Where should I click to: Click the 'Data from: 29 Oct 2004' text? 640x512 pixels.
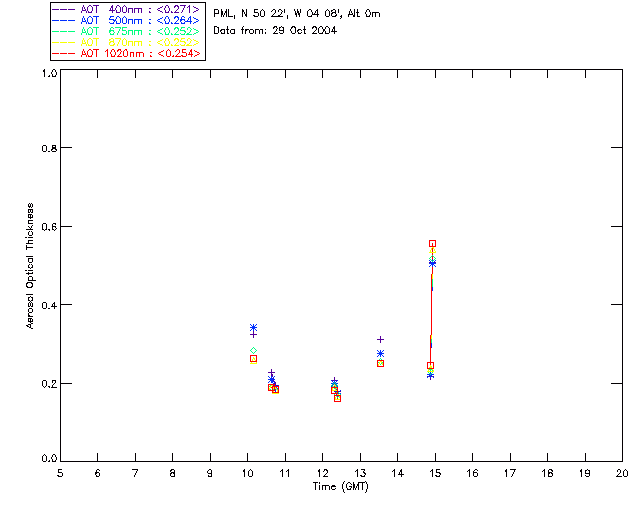(275, 31)
